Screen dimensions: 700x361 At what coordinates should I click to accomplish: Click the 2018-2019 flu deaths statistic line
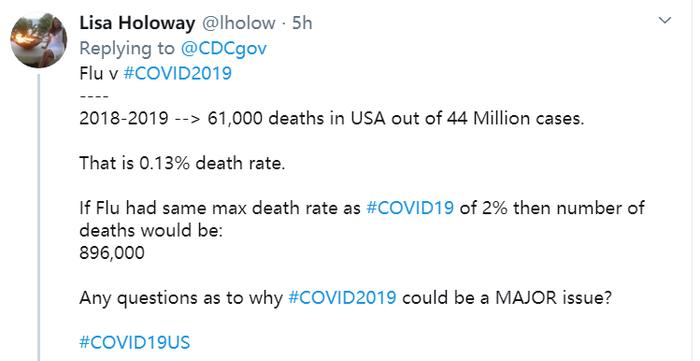click(x=332, y=118)
